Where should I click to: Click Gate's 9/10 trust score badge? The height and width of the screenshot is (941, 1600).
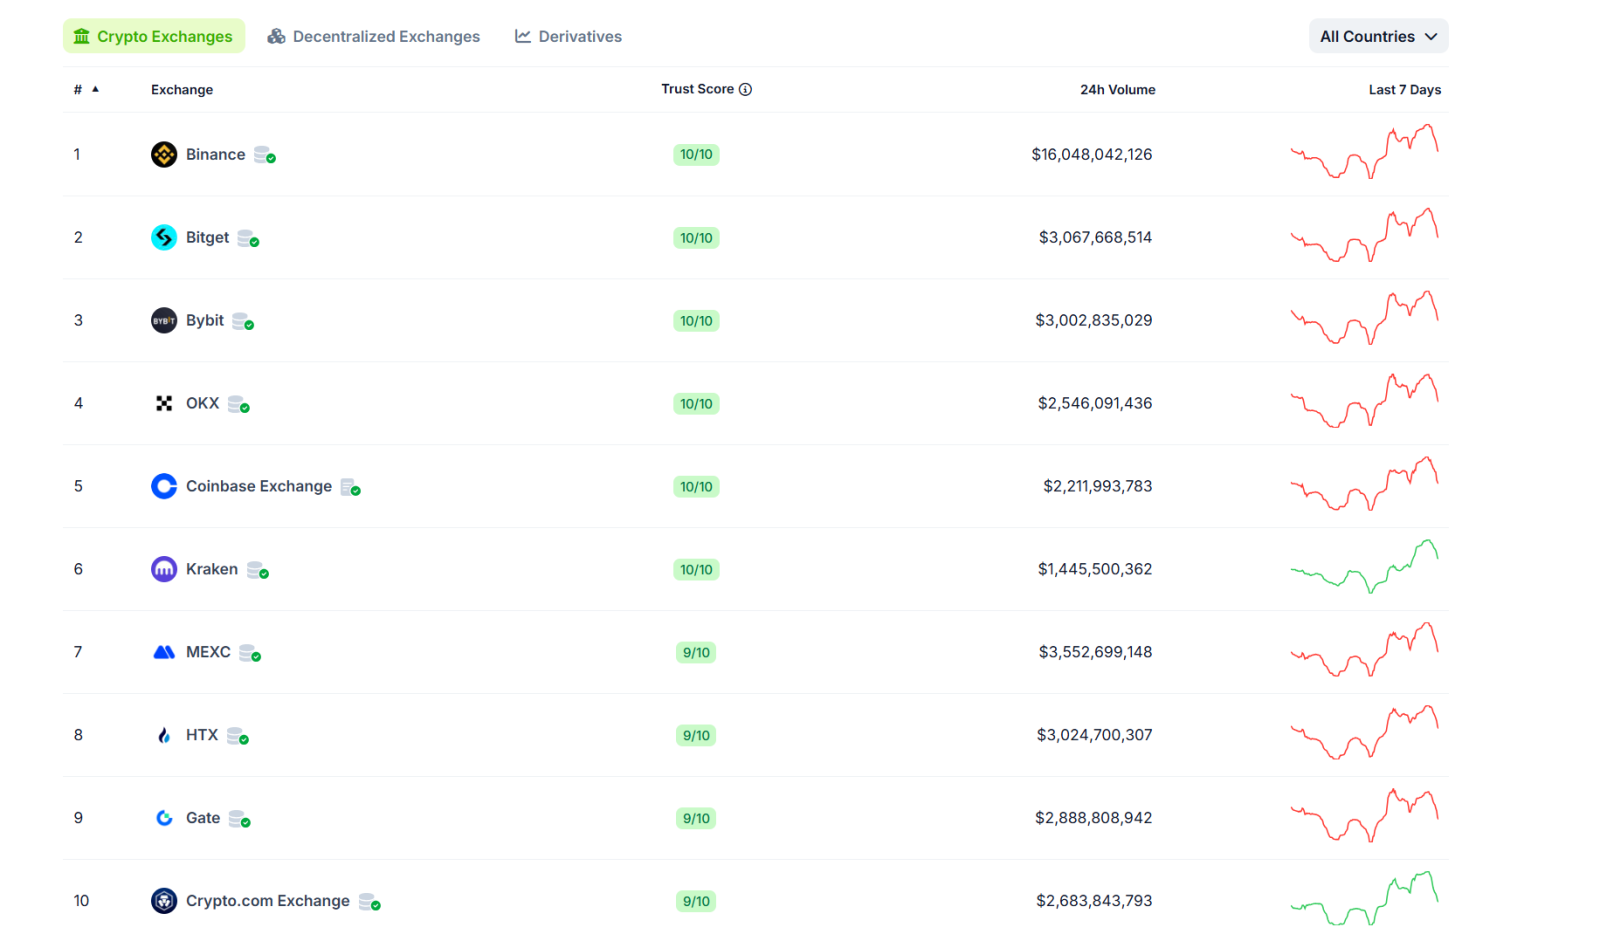pyautogui.click(x=696, y=818)
